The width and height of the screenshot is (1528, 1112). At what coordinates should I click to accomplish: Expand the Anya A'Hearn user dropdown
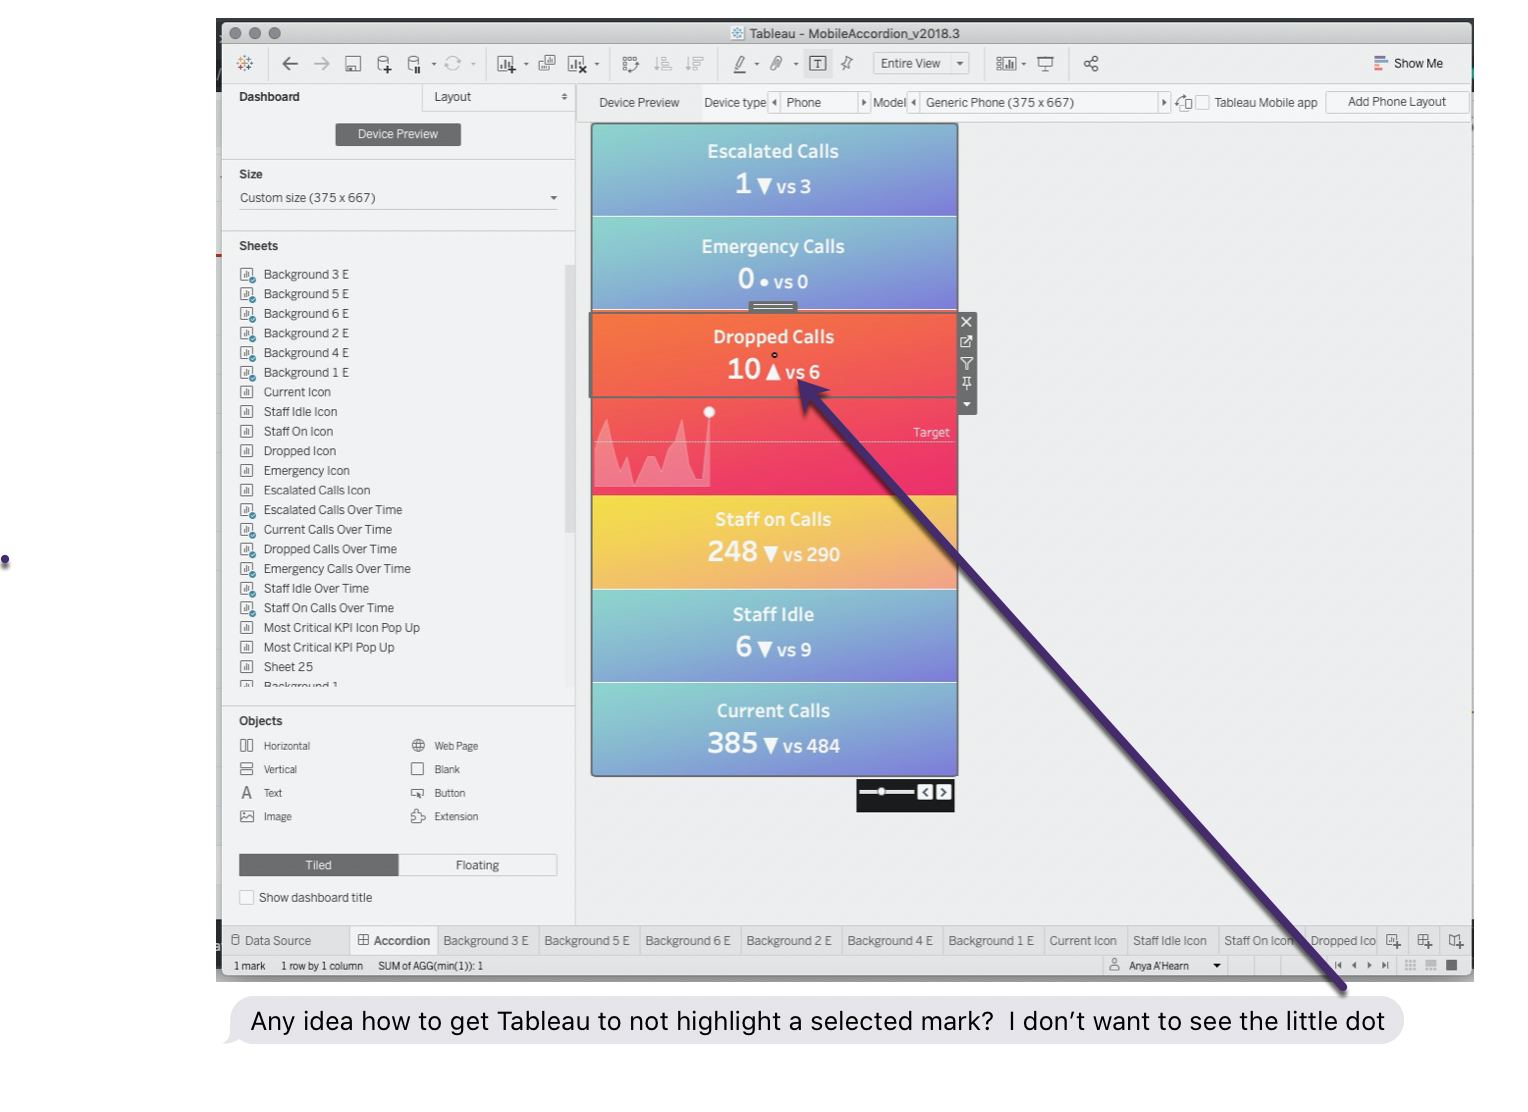(x=1217, y=966)
